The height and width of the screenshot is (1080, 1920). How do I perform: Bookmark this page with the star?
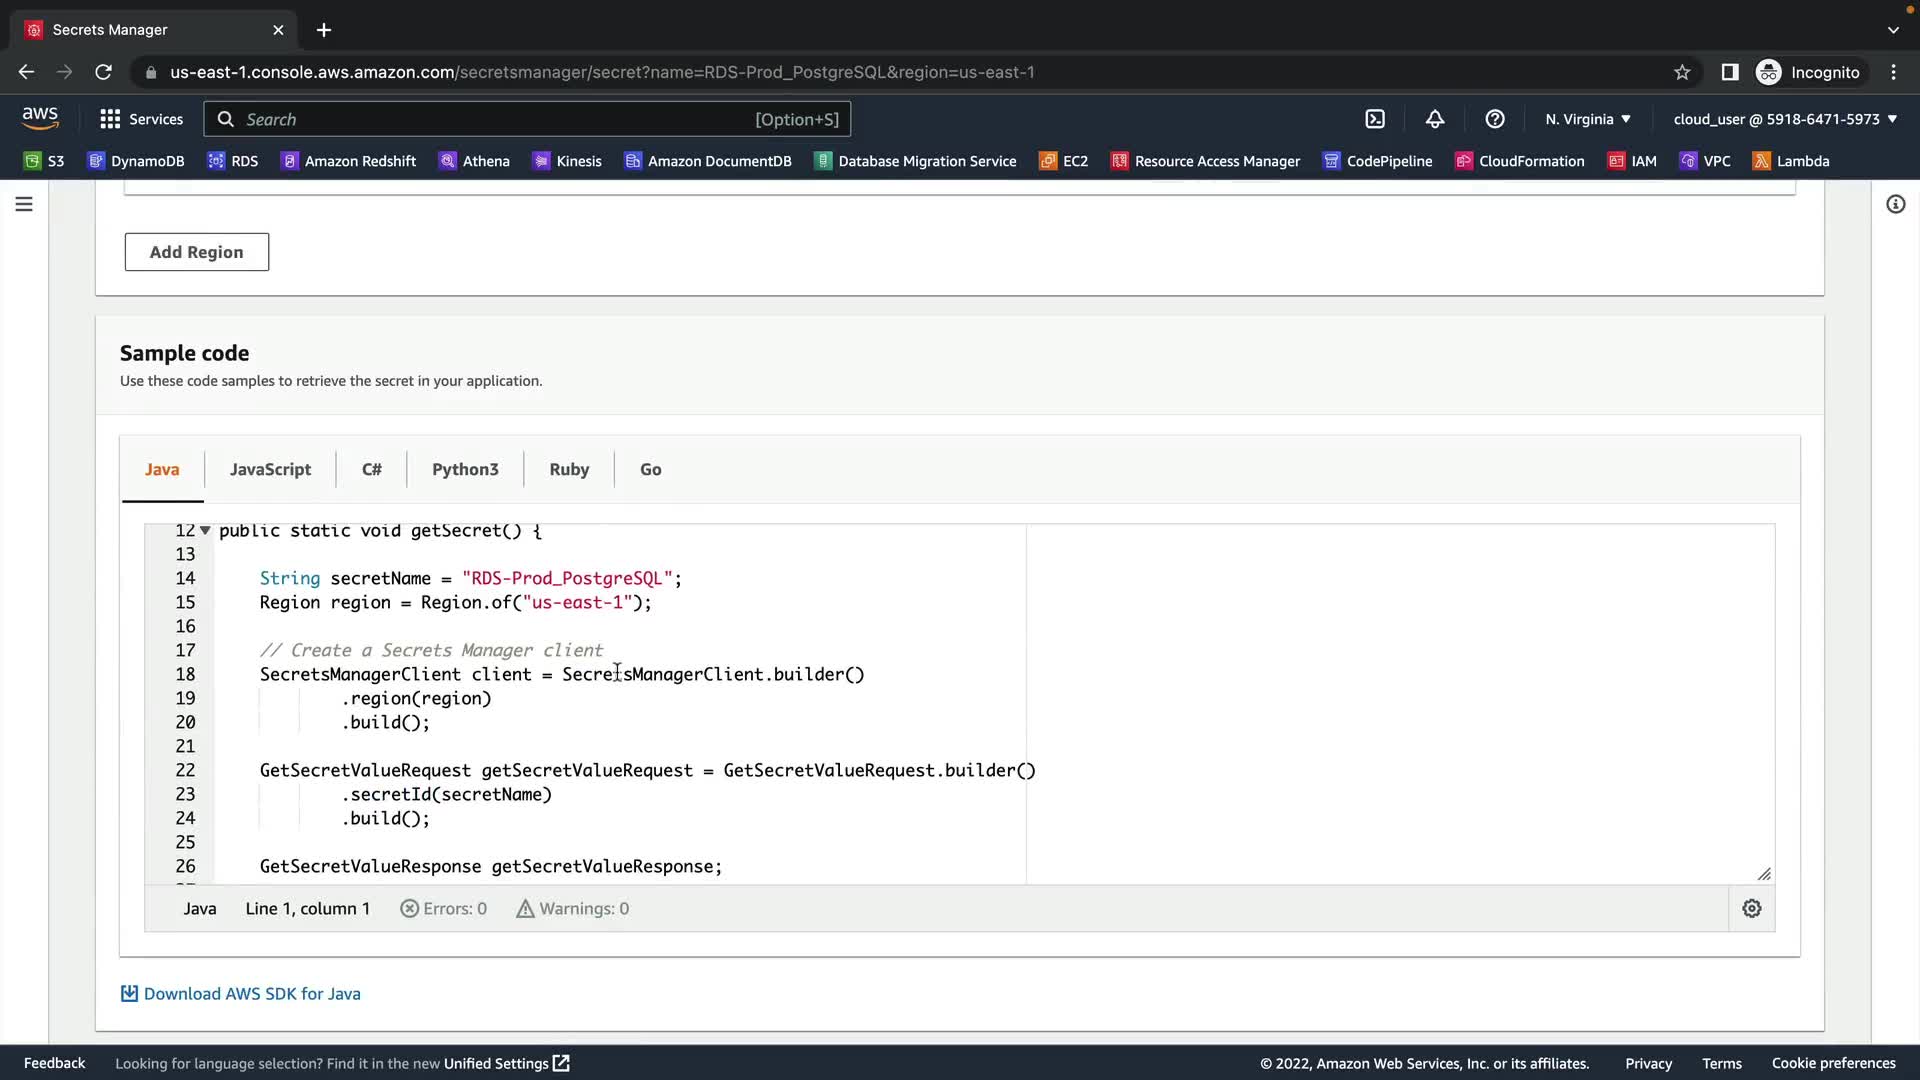click(1682, 72)
